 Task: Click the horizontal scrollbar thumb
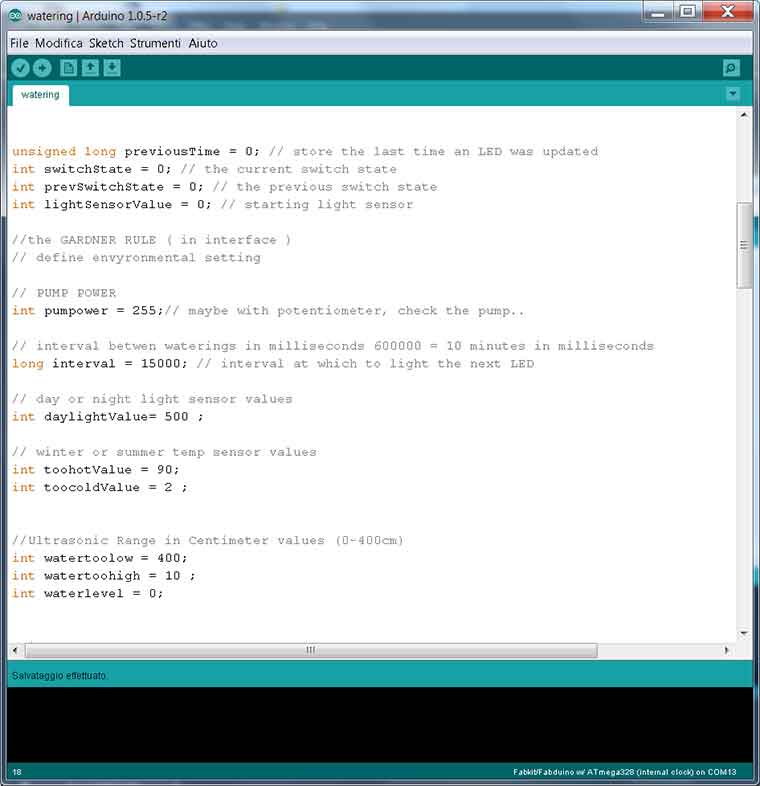311,650
